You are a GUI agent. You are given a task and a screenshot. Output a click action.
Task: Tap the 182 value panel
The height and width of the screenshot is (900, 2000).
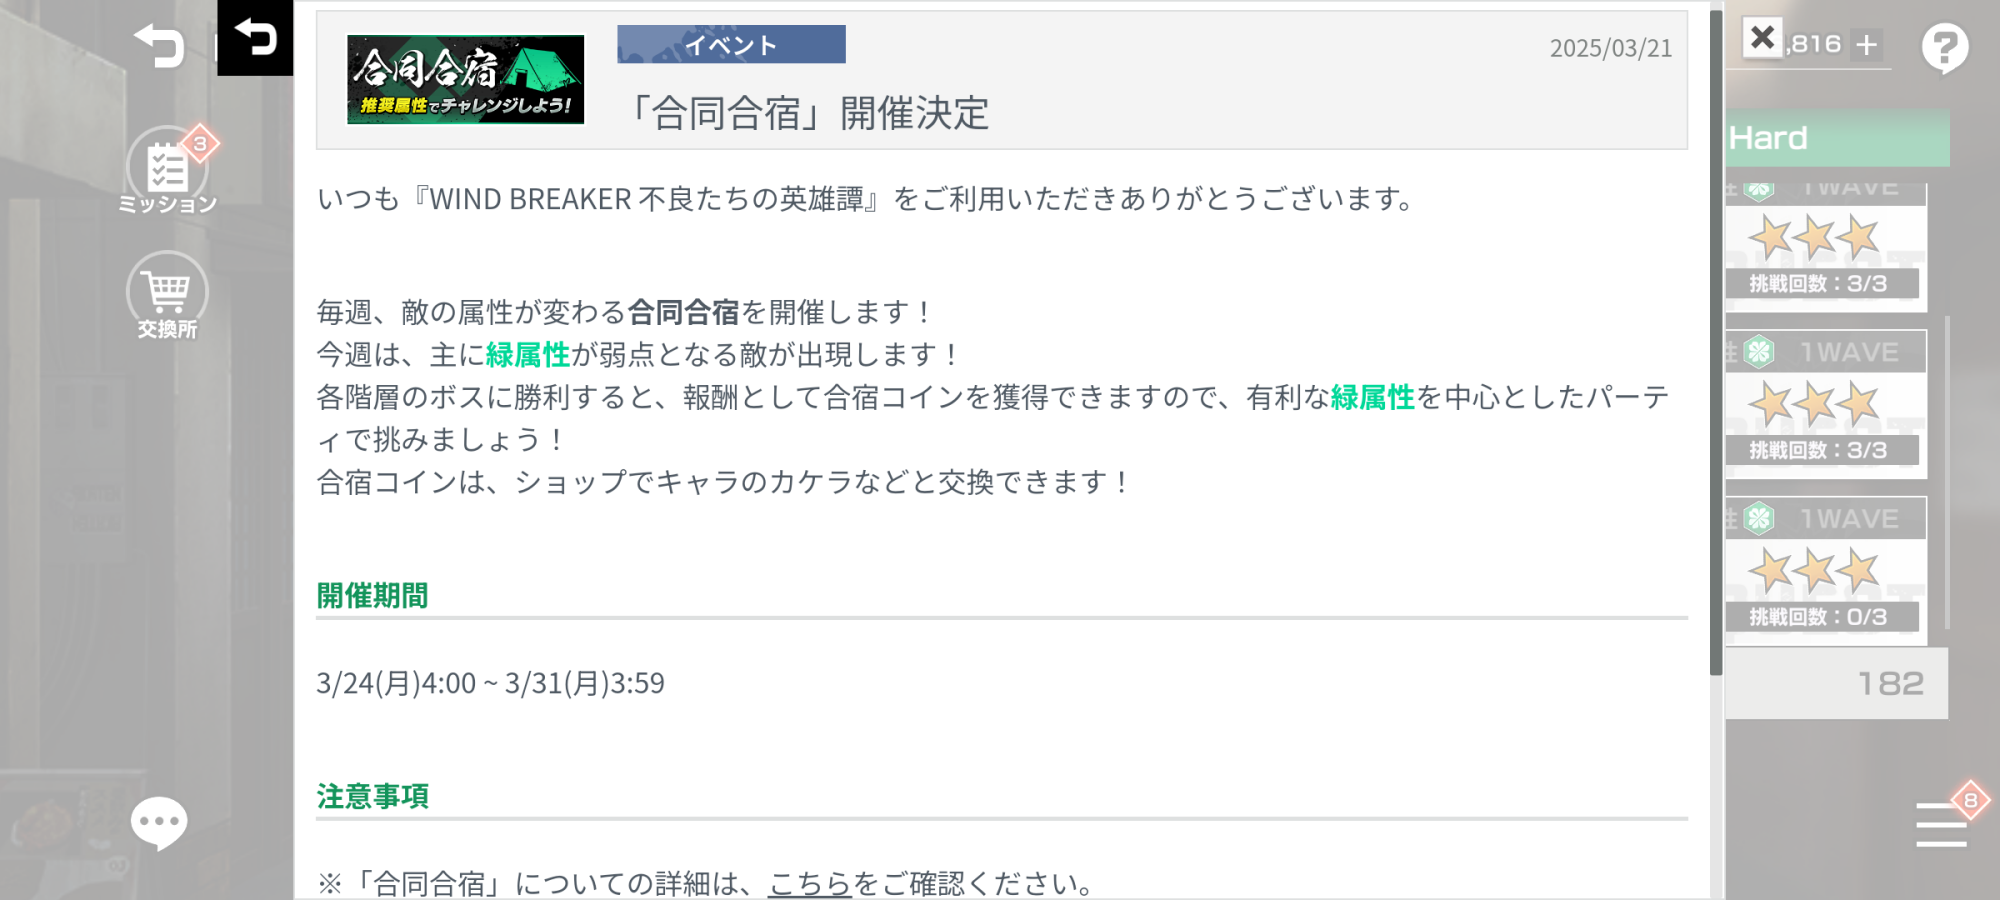pyautogui.click(x=1837, y=683)
